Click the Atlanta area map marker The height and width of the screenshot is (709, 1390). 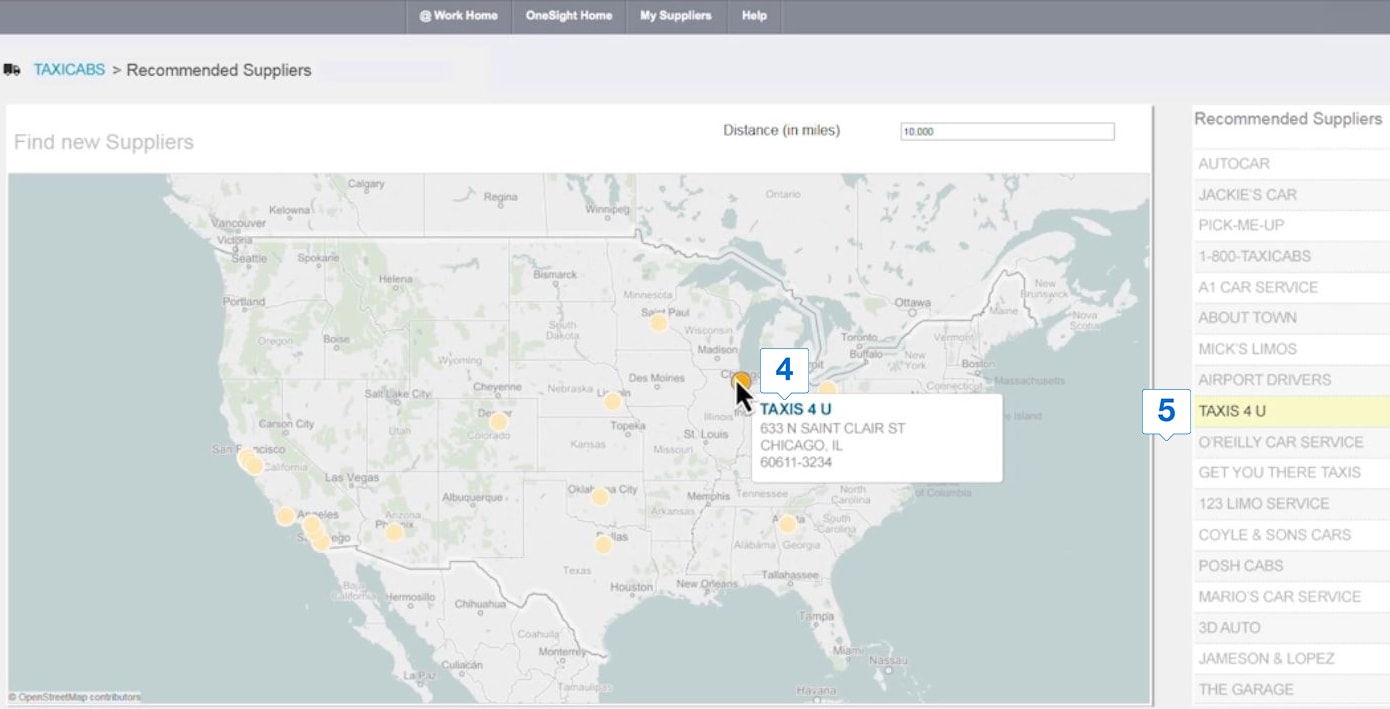click(x=787, y=524)
